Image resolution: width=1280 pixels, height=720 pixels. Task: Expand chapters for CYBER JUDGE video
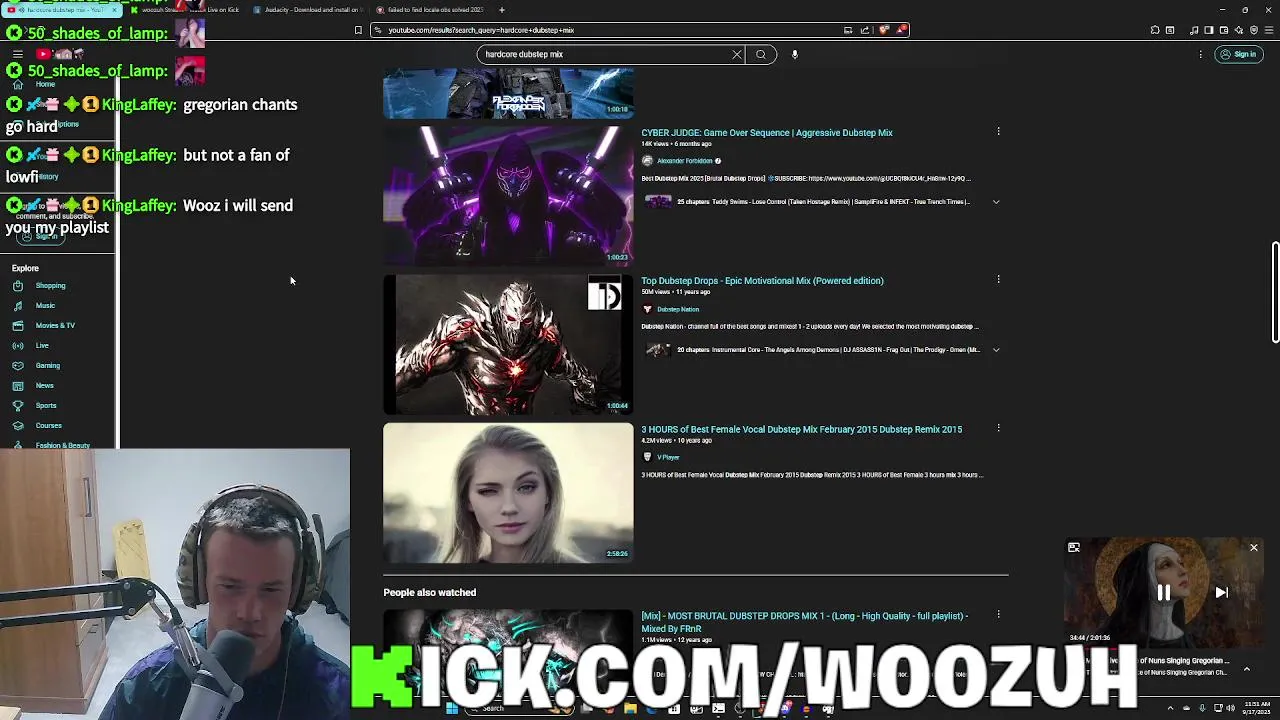pyautogui.click(x=996, y=202)
